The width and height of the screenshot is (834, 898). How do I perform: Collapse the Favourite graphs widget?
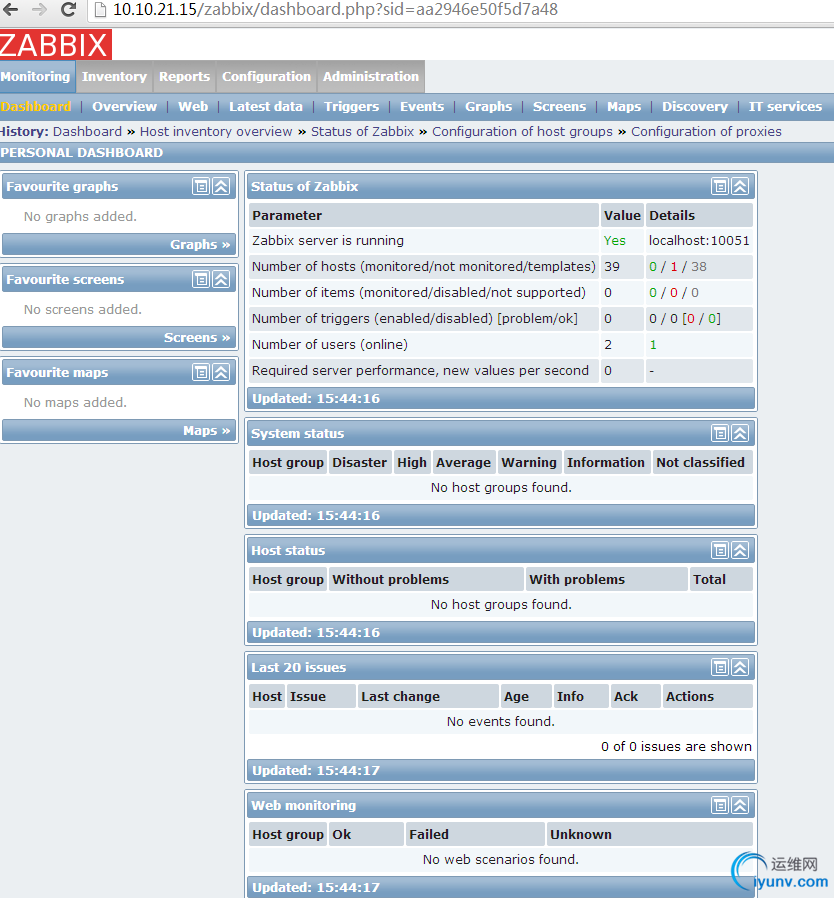pyautogui.click(x=221, y=186)
